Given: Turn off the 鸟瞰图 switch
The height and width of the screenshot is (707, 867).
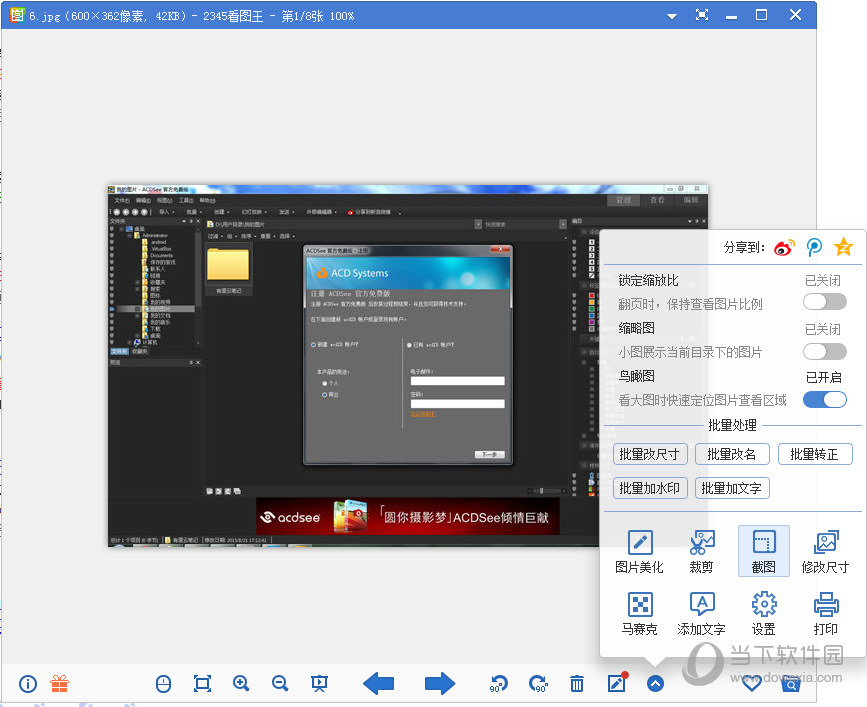Looking at the screenshot, I should click(x=824, y=399).
